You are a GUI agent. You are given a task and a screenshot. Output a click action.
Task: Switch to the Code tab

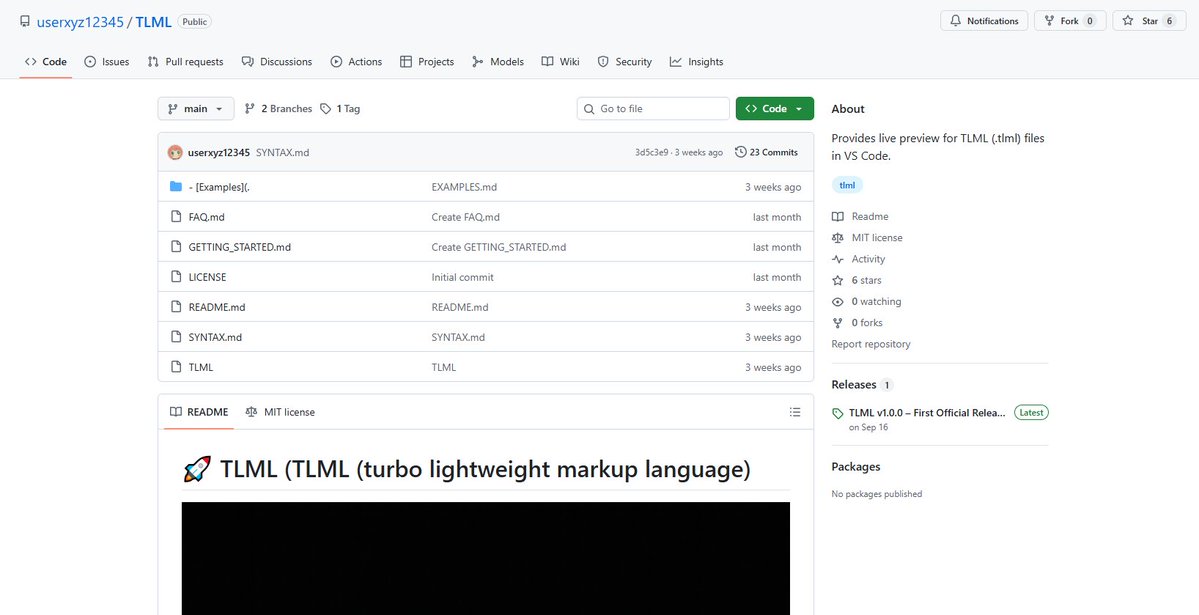46,62
